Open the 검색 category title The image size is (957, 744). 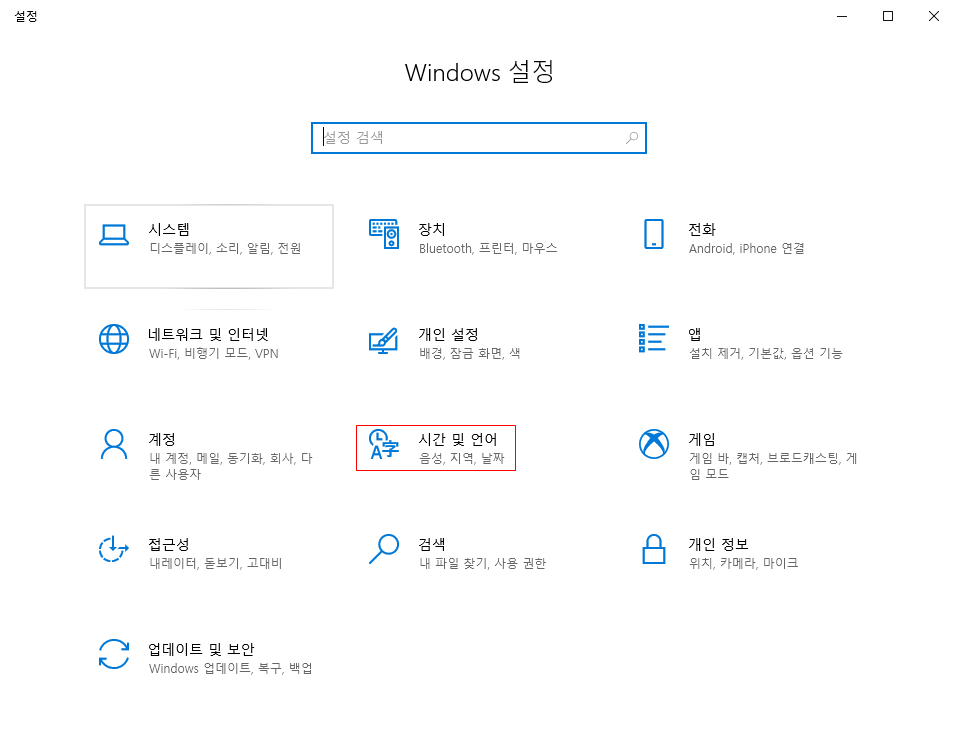[432, 544]
